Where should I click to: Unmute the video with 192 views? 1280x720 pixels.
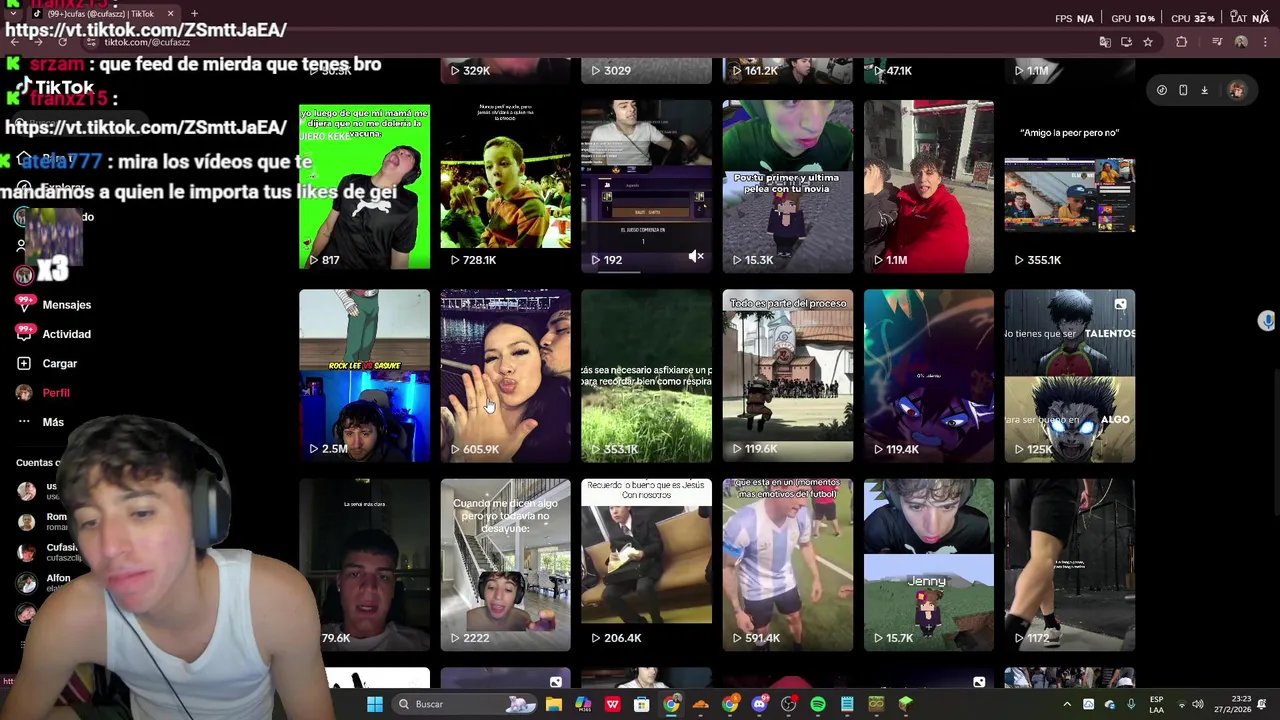point(696,258)
